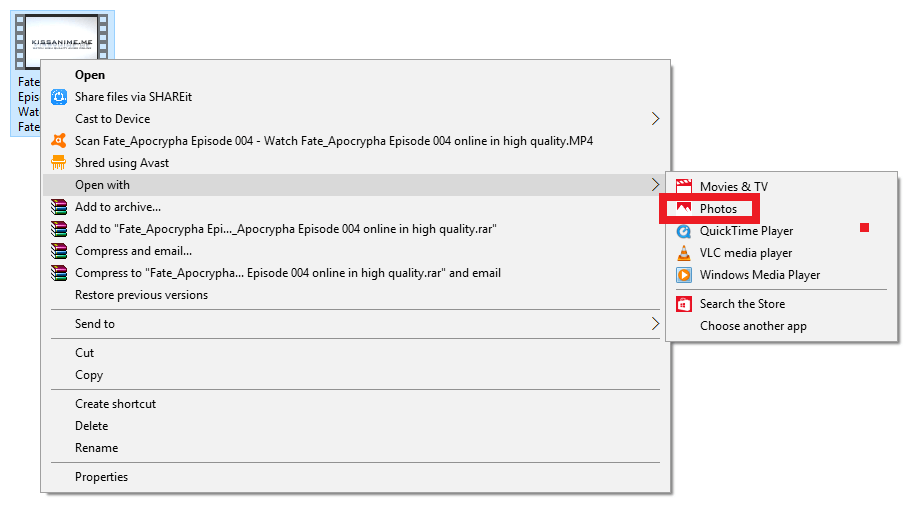Delete the selected file
This screenshot has height=507, width=910.
[91, 426]
